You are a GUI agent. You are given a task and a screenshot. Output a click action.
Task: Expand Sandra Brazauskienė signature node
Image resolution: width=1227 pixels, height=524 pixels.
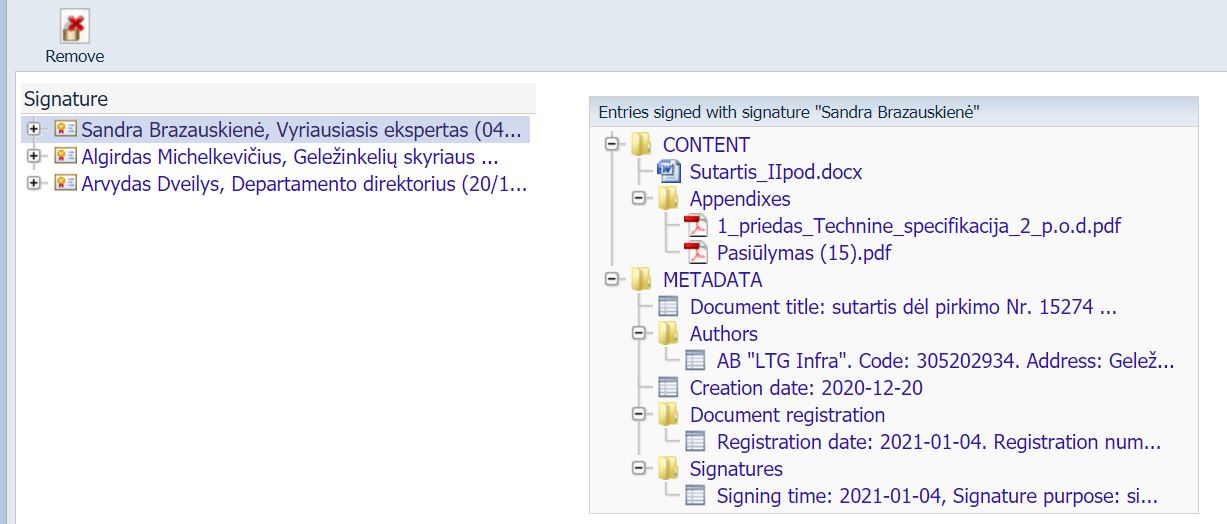click(35, 129)
